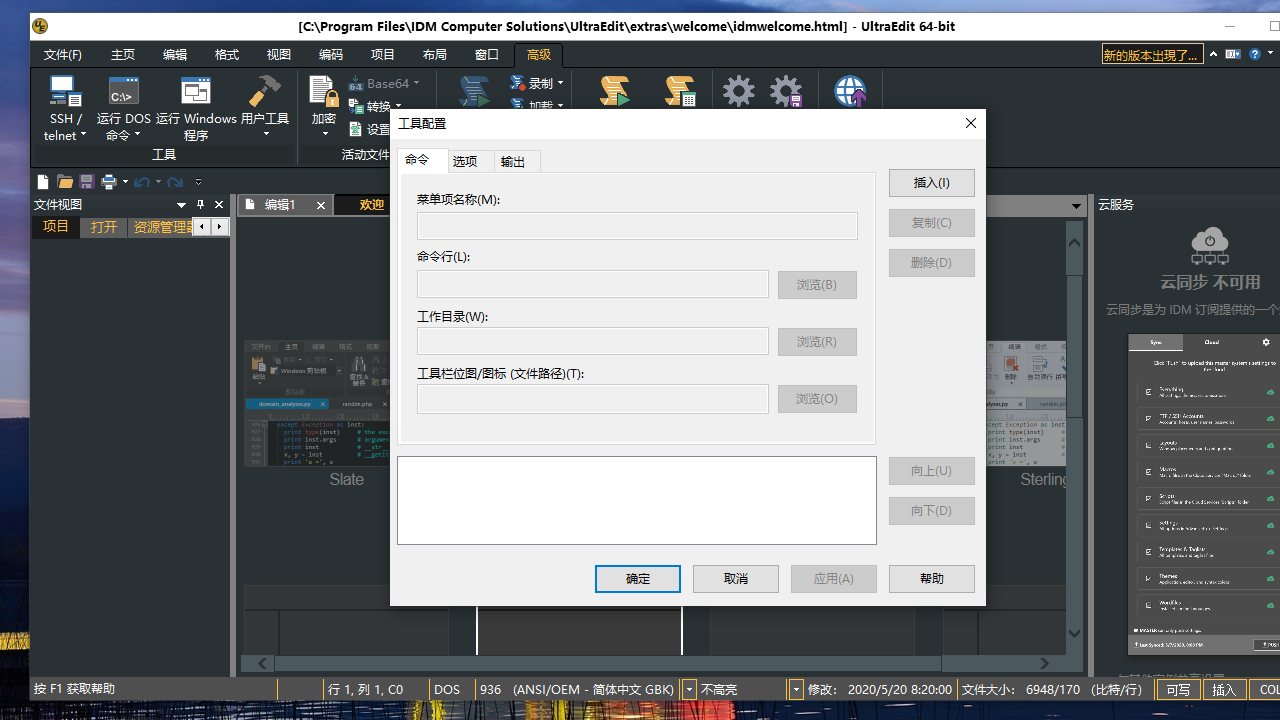
Task: Click the 转换 (convert) icon
Action: [x=370, y=105]
